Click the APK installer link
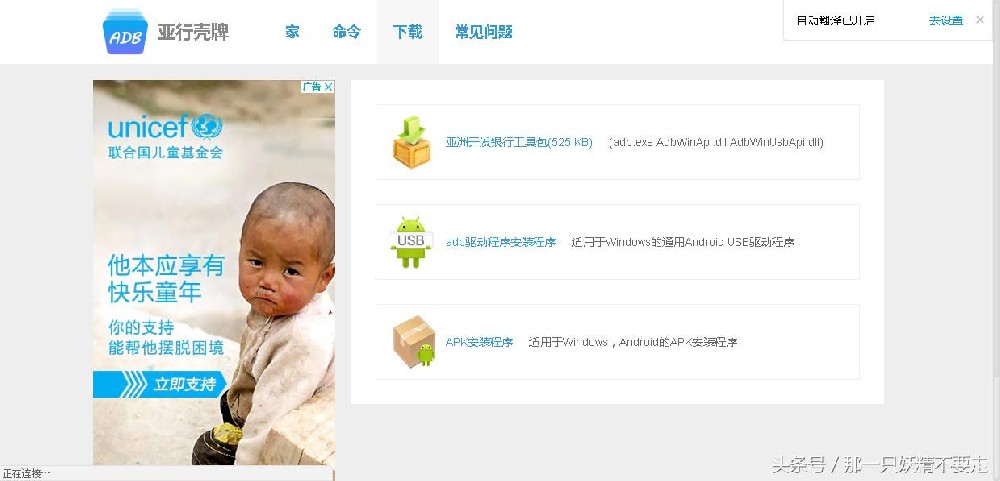 pyautogui.click(x=479, y=342)
